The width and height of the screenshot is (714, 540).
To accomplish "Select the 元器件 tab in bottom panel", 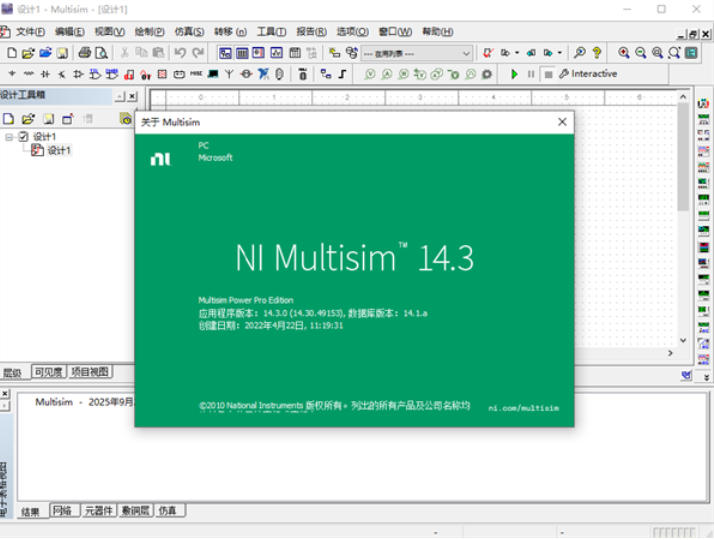I will 97,511.
